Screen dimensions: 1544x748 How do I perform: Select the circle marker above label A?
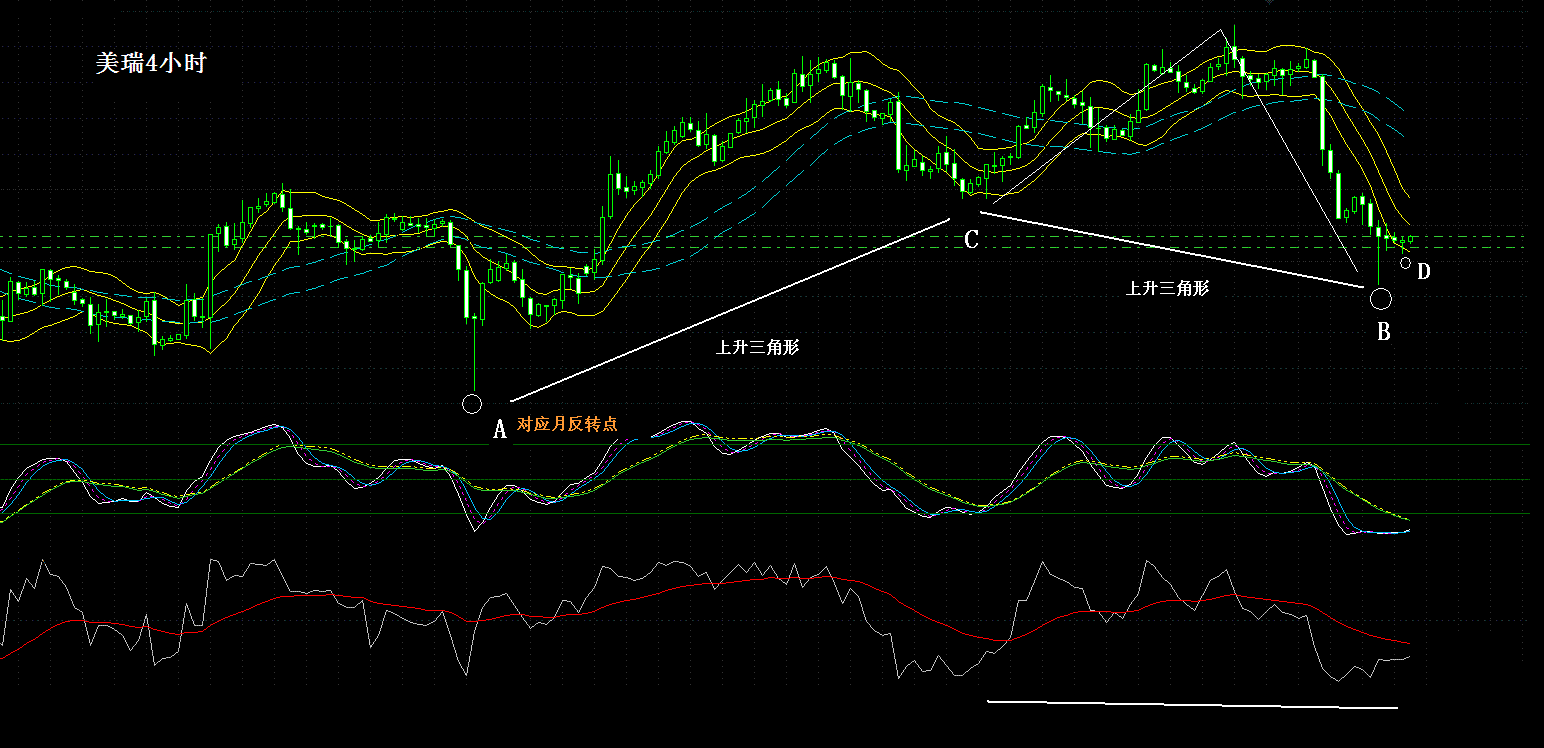coord(473,404)
